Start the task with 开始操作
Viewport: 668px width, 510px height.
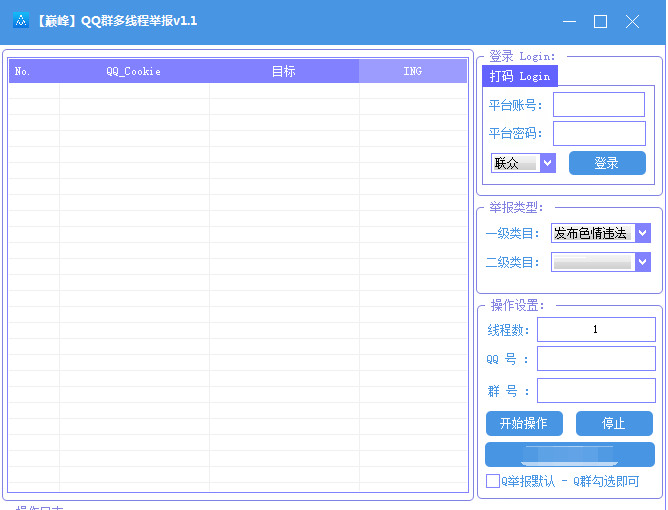coord(523,423)
